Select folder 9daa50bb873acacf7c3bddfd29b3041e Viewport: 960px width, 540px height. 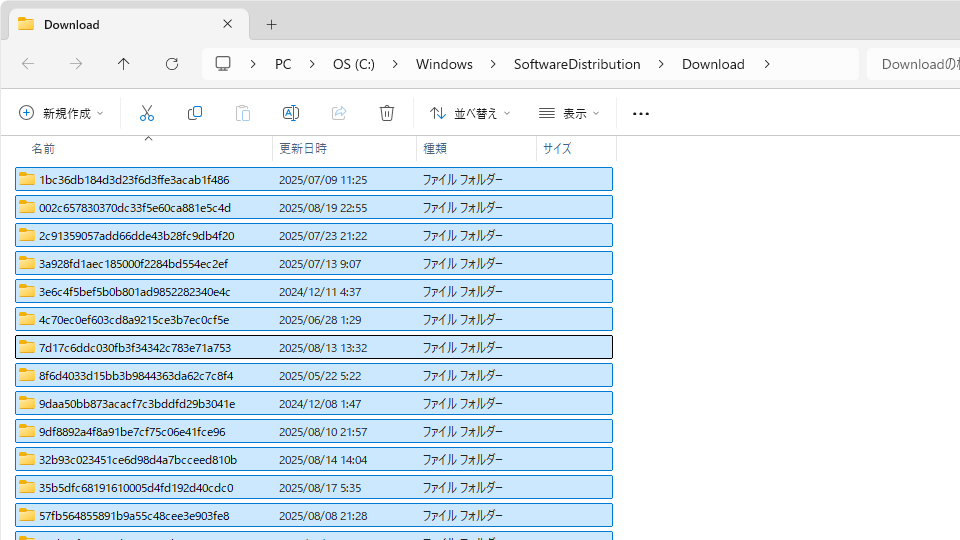314,403
